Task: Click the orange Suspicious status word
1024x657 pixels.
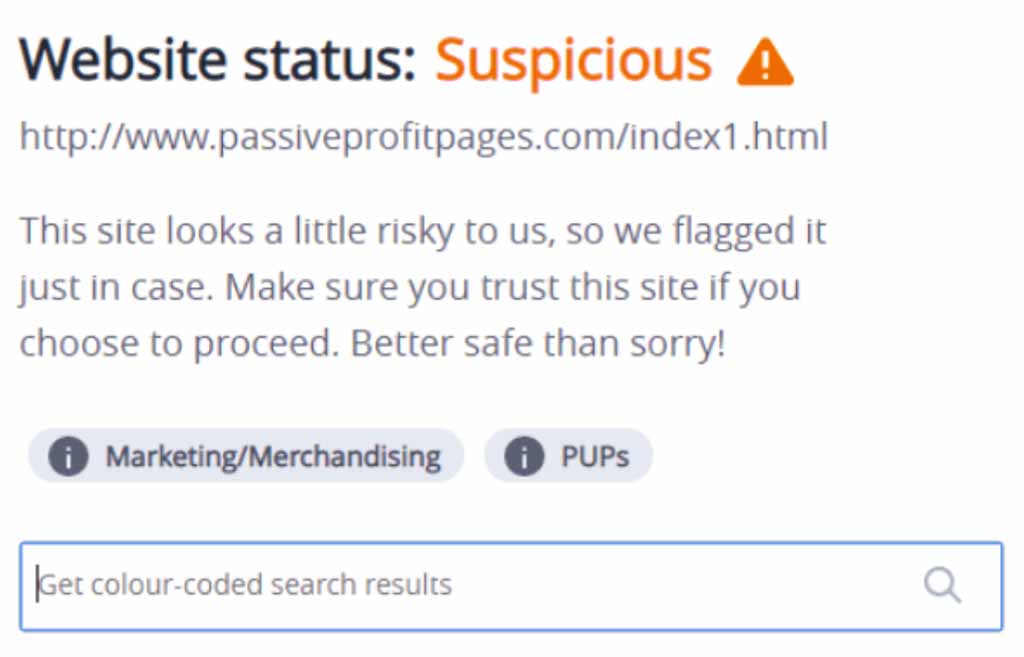Action: 573,61
